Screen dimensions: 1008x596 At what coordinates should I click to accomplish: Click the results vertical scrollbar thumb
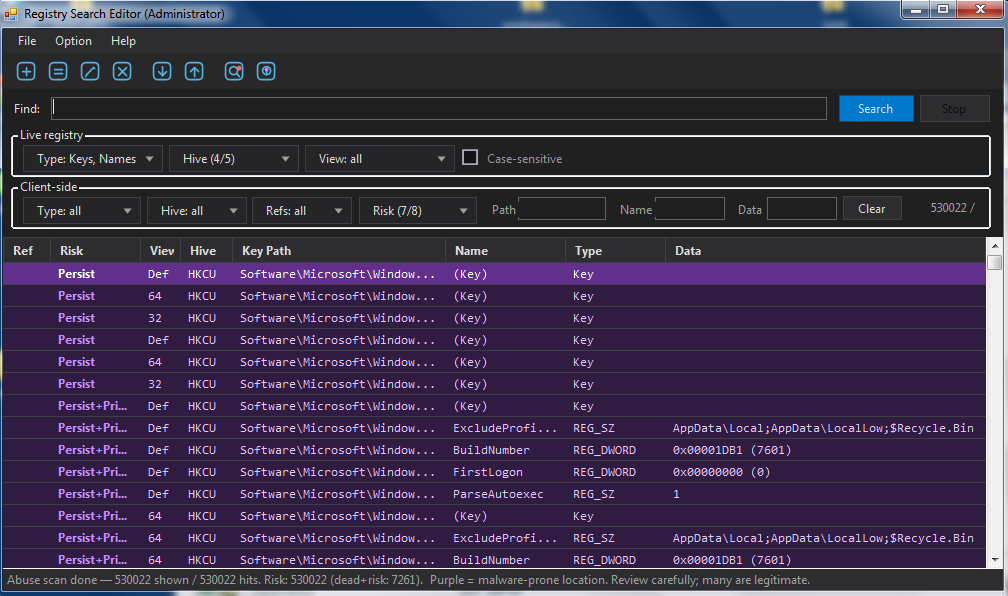994,262
